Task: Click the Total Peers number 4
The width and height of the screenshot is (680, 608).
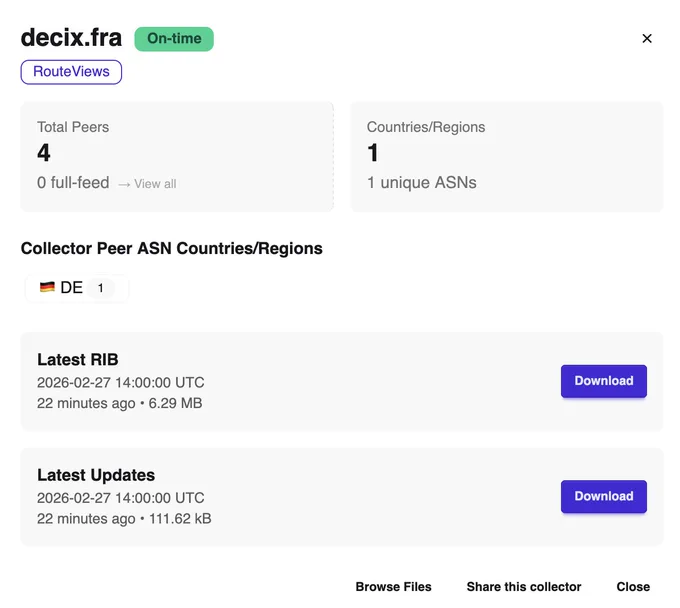Action: pos(44,153)
